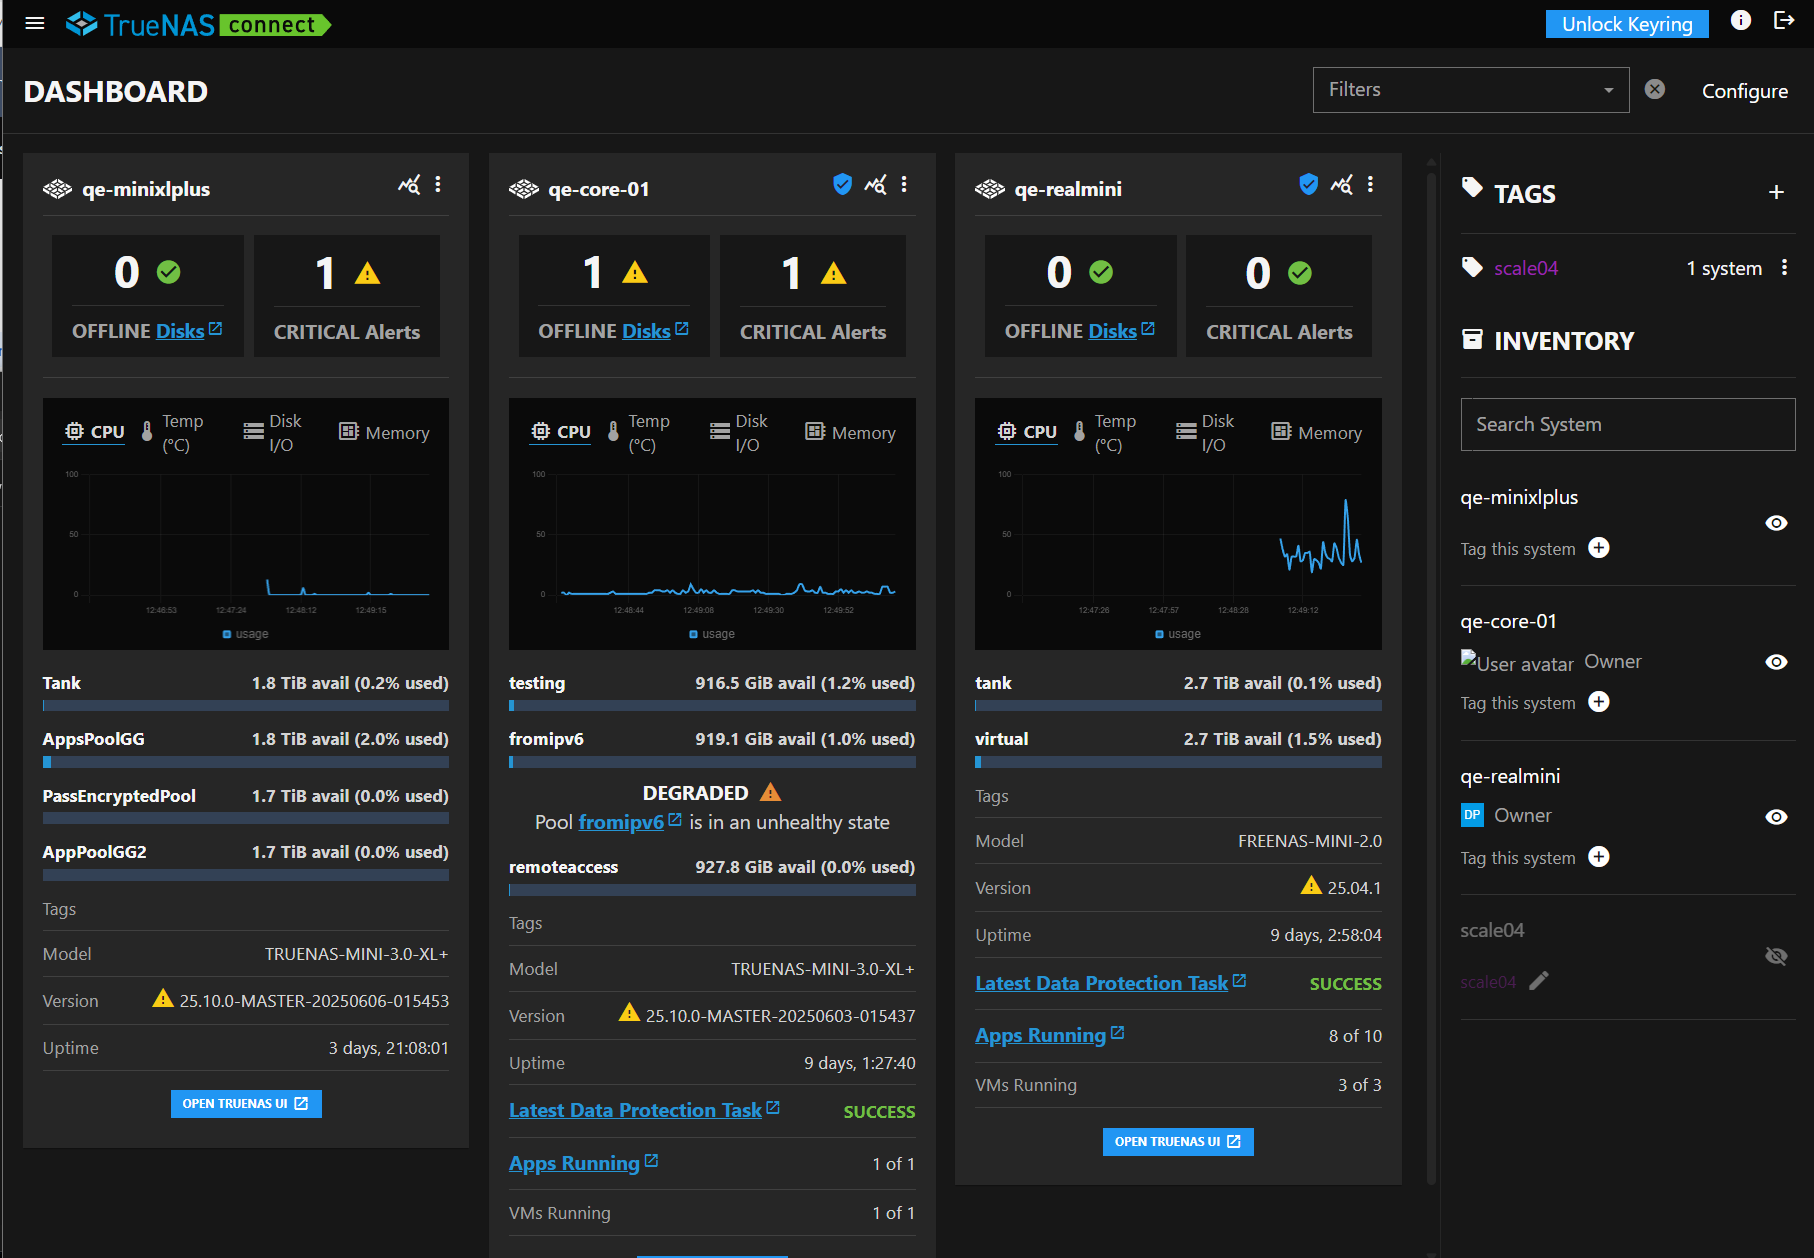Viewport: 1814px width, 1258px height.
Task: Click the info icon in top bar
Action: (1741, 21)
